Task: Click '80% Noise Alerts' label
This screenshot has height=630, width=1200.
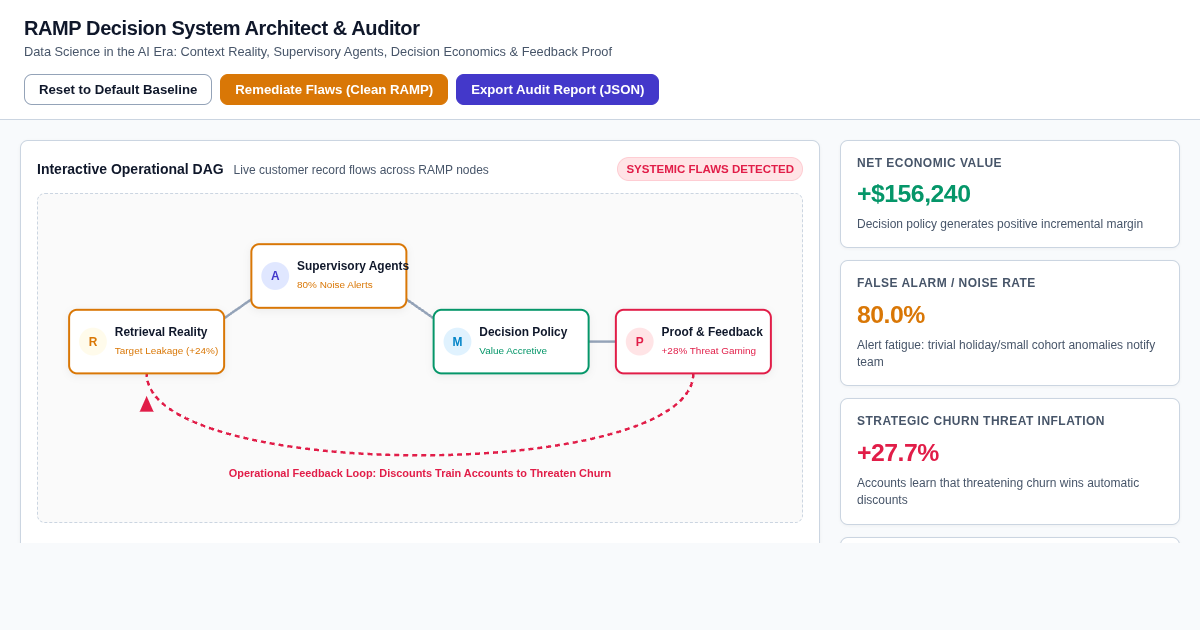Action: pos(335,285)
